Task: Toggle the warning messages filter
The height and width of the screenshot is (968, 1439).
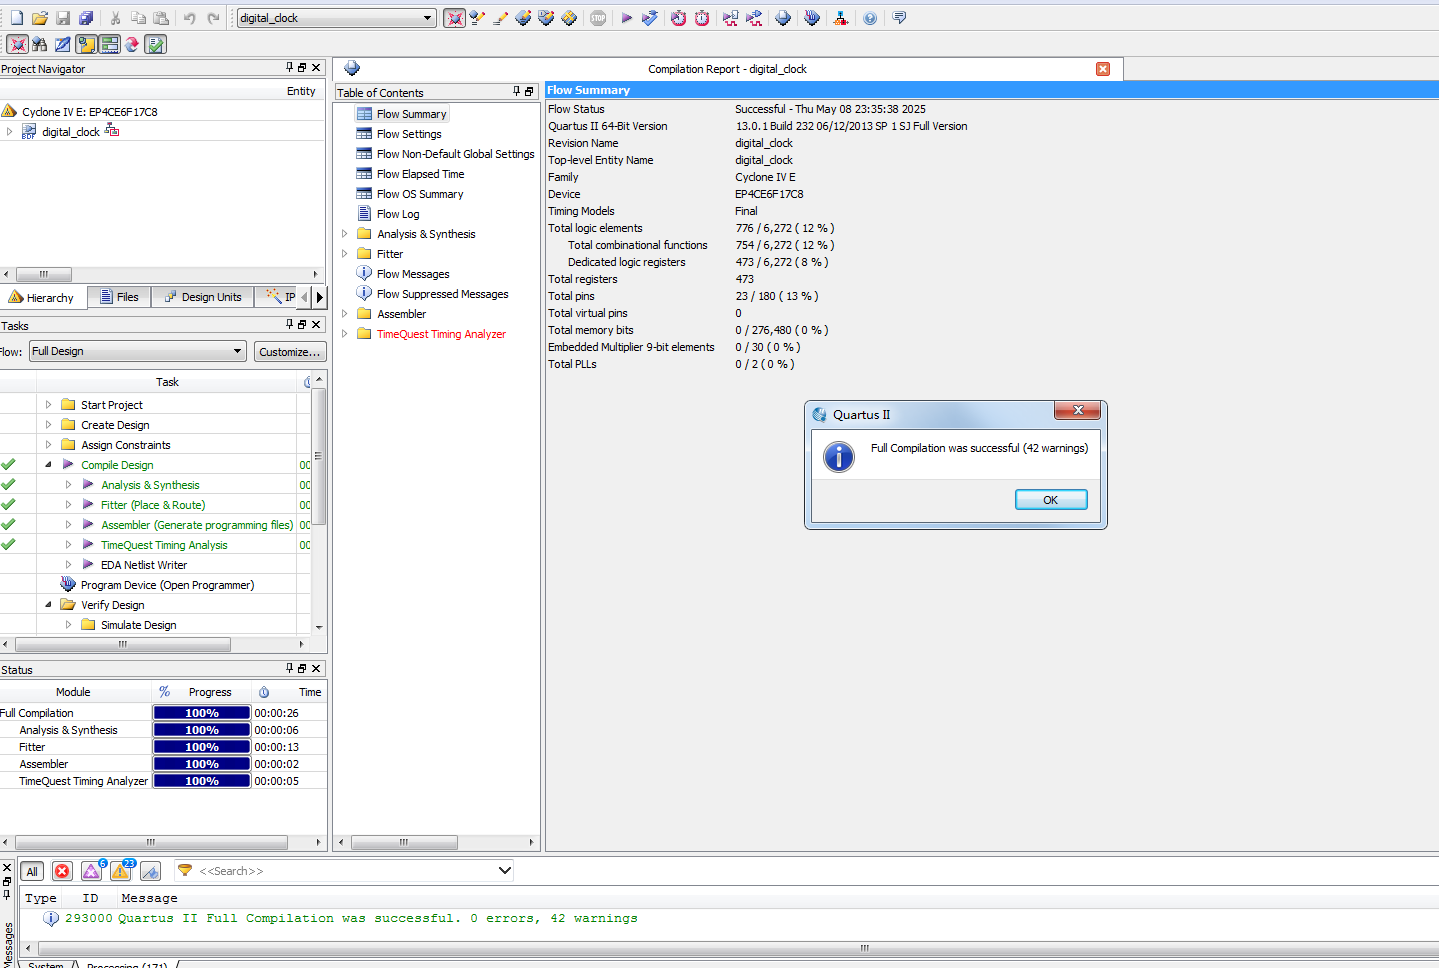Action: (x=121, y=871)
